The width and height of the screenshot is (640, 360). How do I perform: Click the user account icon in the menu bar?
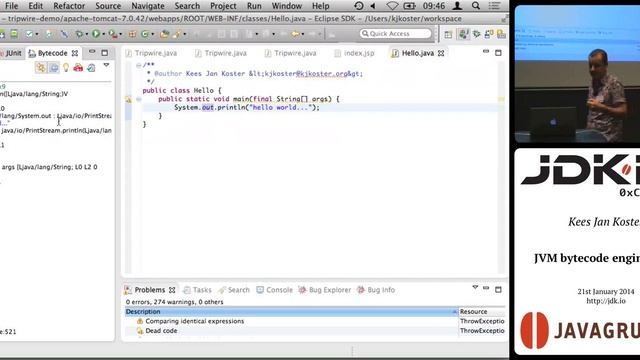tap(458, 6)
